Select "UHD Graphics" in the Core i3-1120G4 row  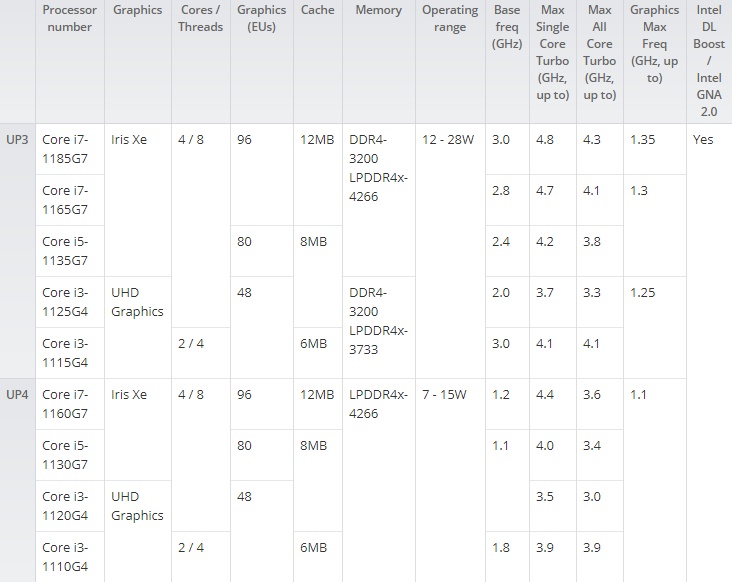pyautogui.click(x=137, y=505)
